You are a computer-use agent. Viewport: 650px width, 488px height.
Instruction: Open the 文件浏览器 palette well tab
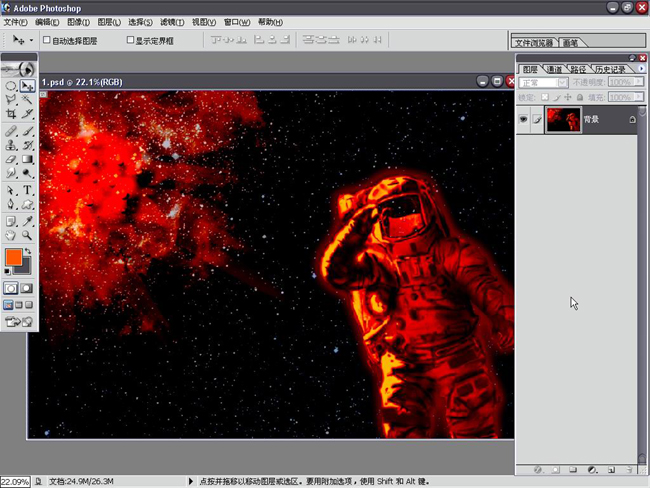tap(534, 43)
